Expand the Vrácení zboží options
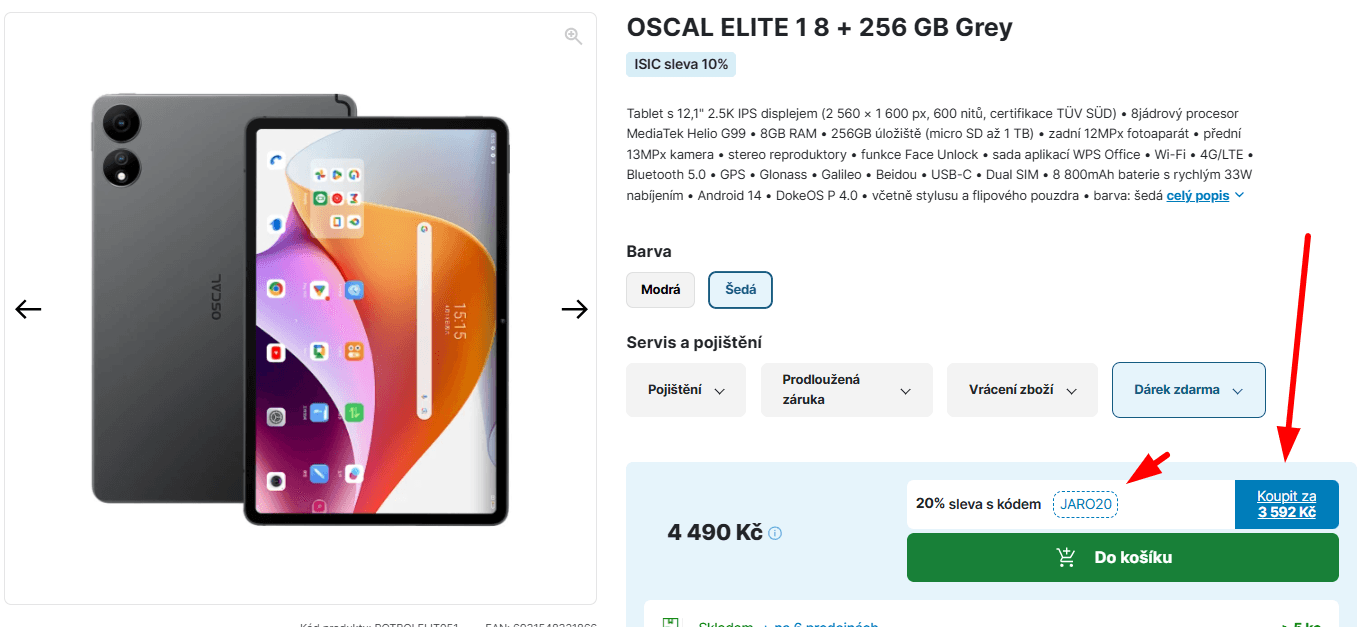Image resolution: width=1361 pixels, height=627 pixels. click(x=1022, y=390)
